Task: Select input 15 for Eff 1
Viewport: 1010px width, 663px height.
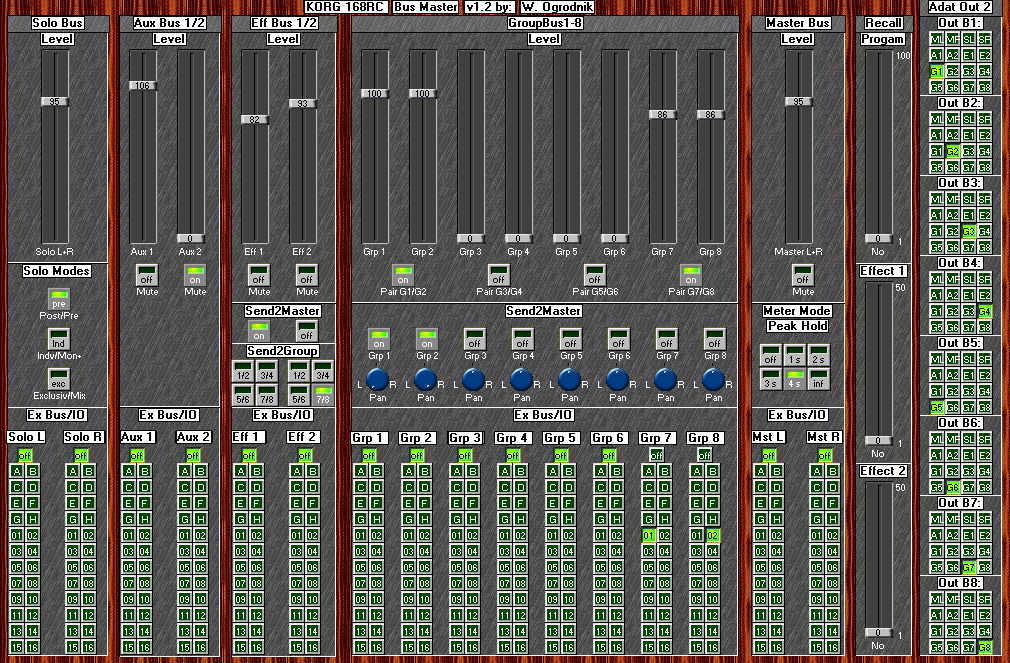Action: pos(240,648)
